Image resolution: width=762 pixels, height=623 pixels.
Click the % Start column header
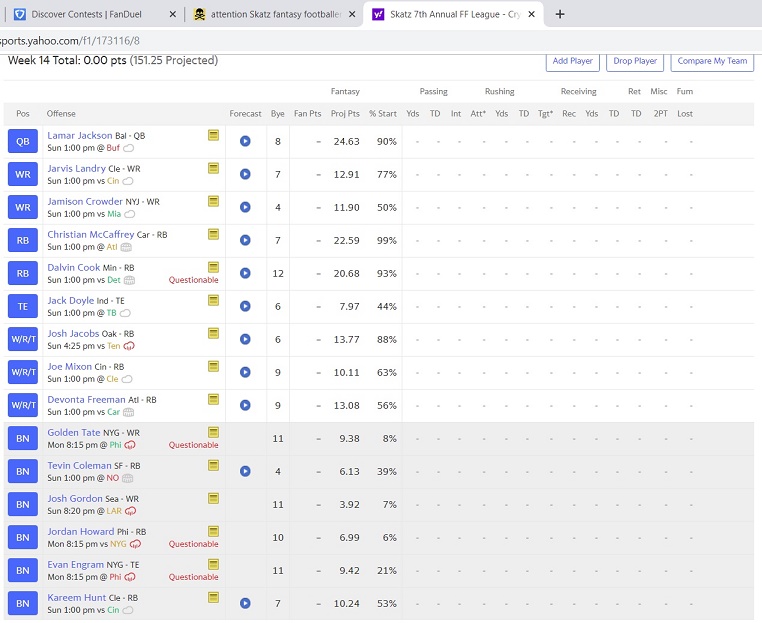(382, 114)
